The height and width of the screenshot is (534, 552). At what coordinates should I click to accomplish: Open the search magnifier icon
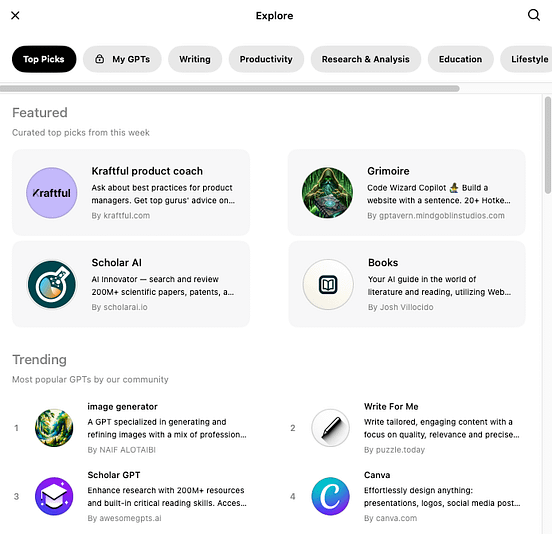[x=534, y=15]
